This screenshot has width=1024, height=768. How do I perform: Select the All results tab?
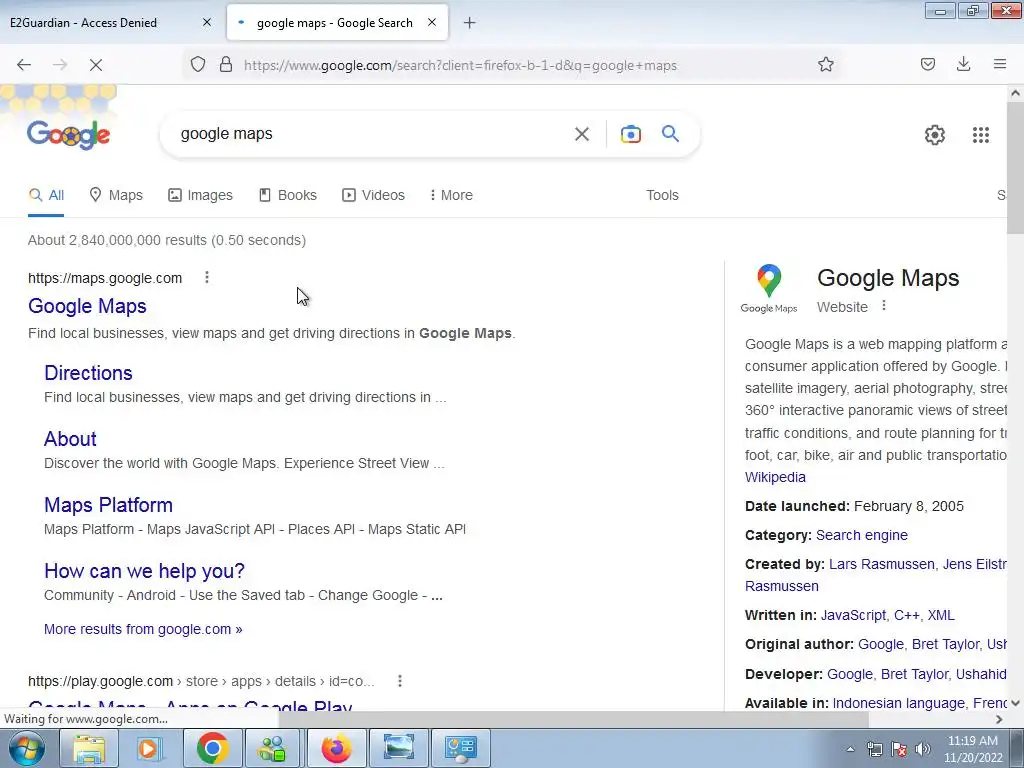46,195
